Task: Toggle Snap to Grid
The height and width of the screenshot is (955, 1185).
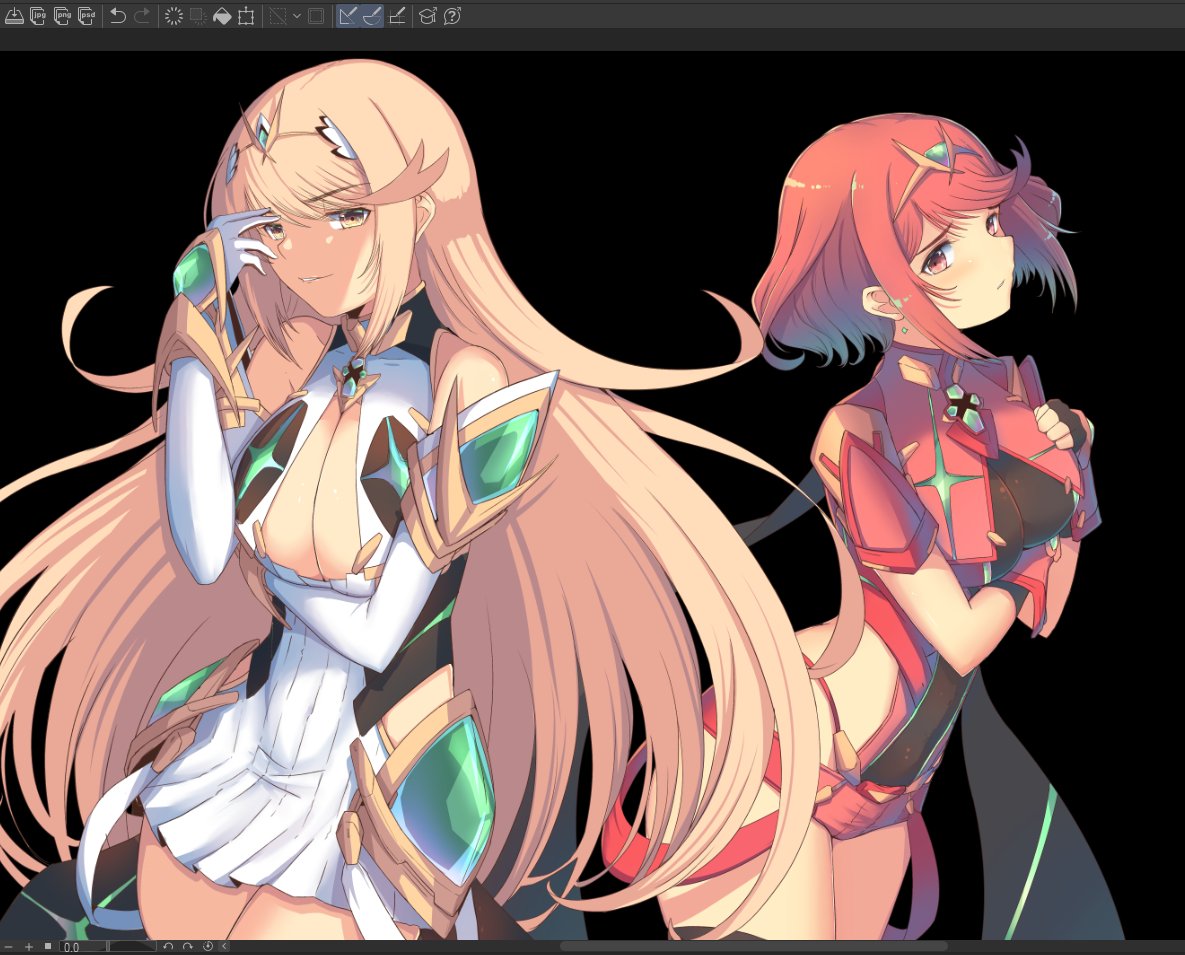Action: tap(397, 16)
